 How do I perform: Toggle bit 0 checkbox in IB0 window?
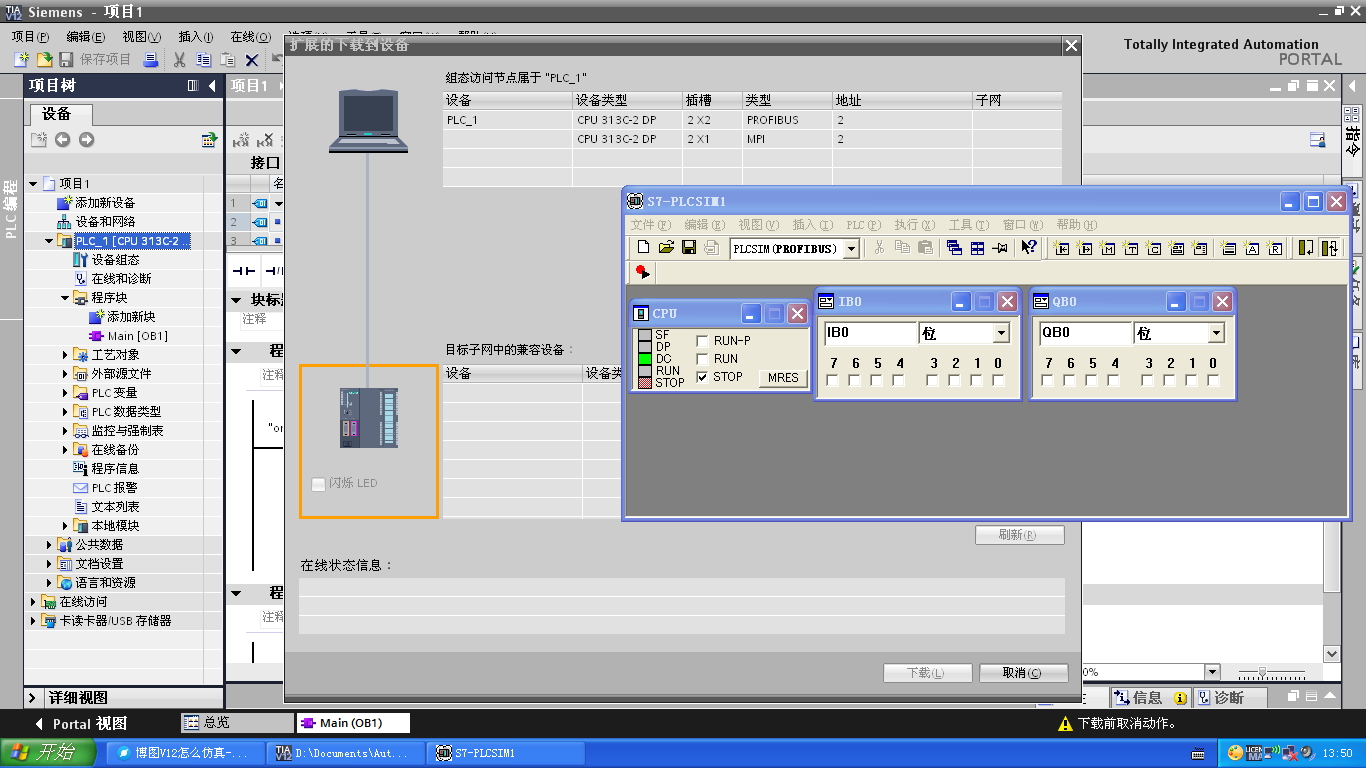pos(998,380)
